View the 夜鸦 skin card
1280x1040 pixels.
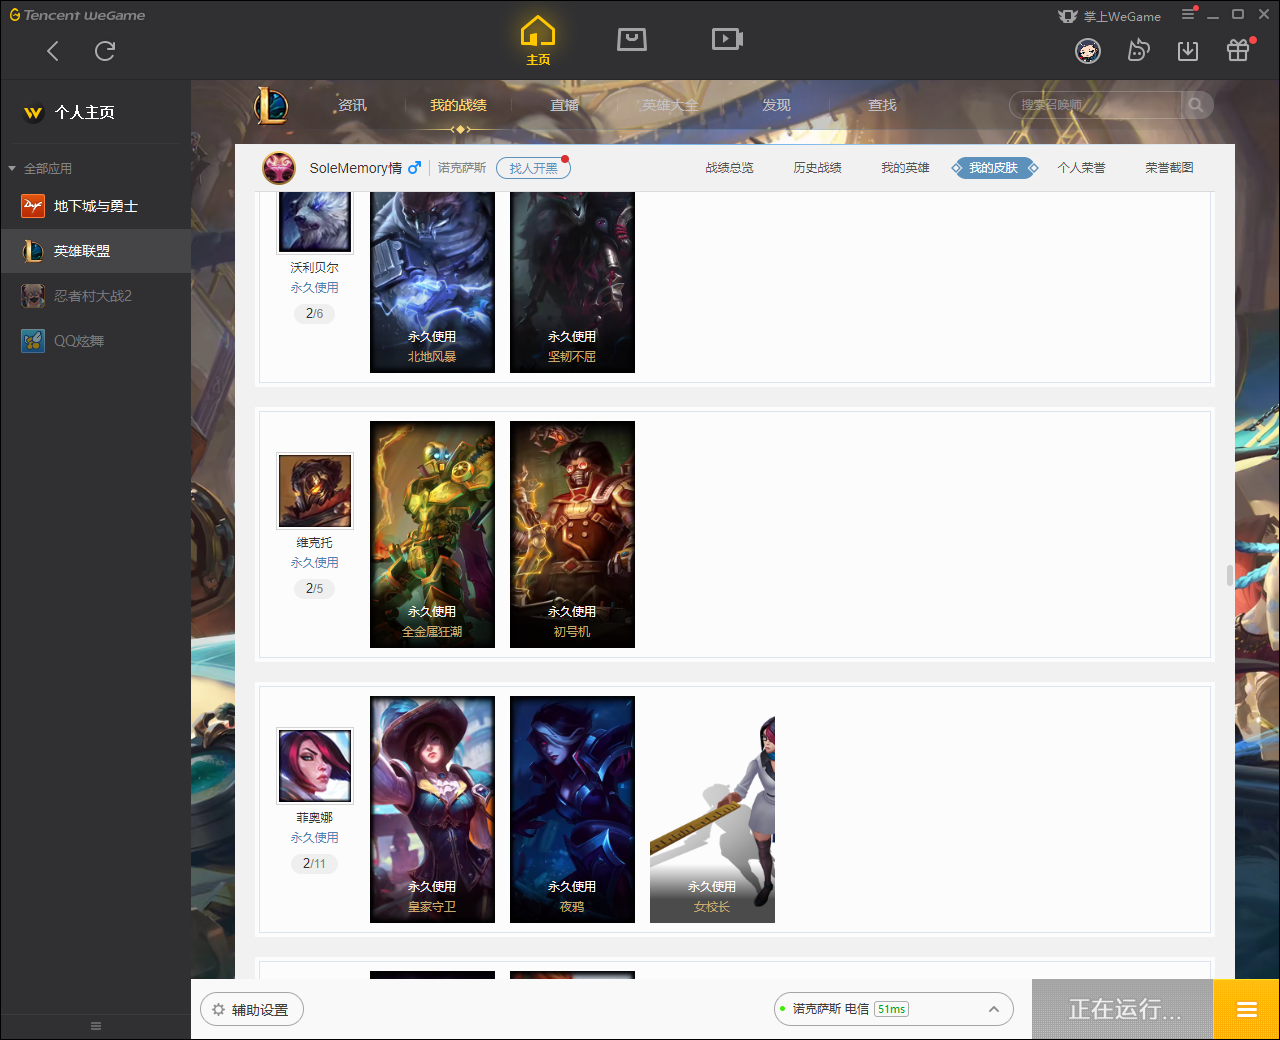(572, 809)
